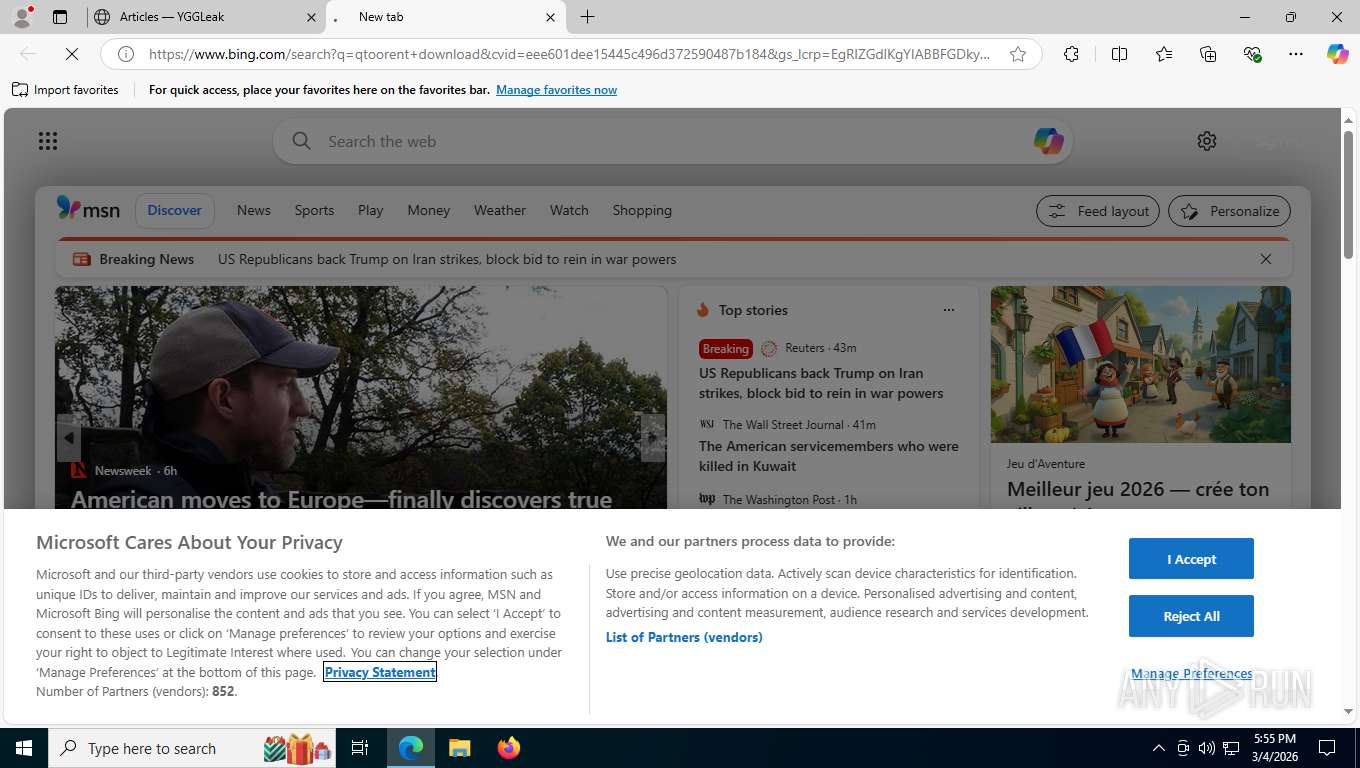Screen dimensions: 1360x768
Task: Open Extensions puzzle icon
Action: click(x=1071, y=54)
